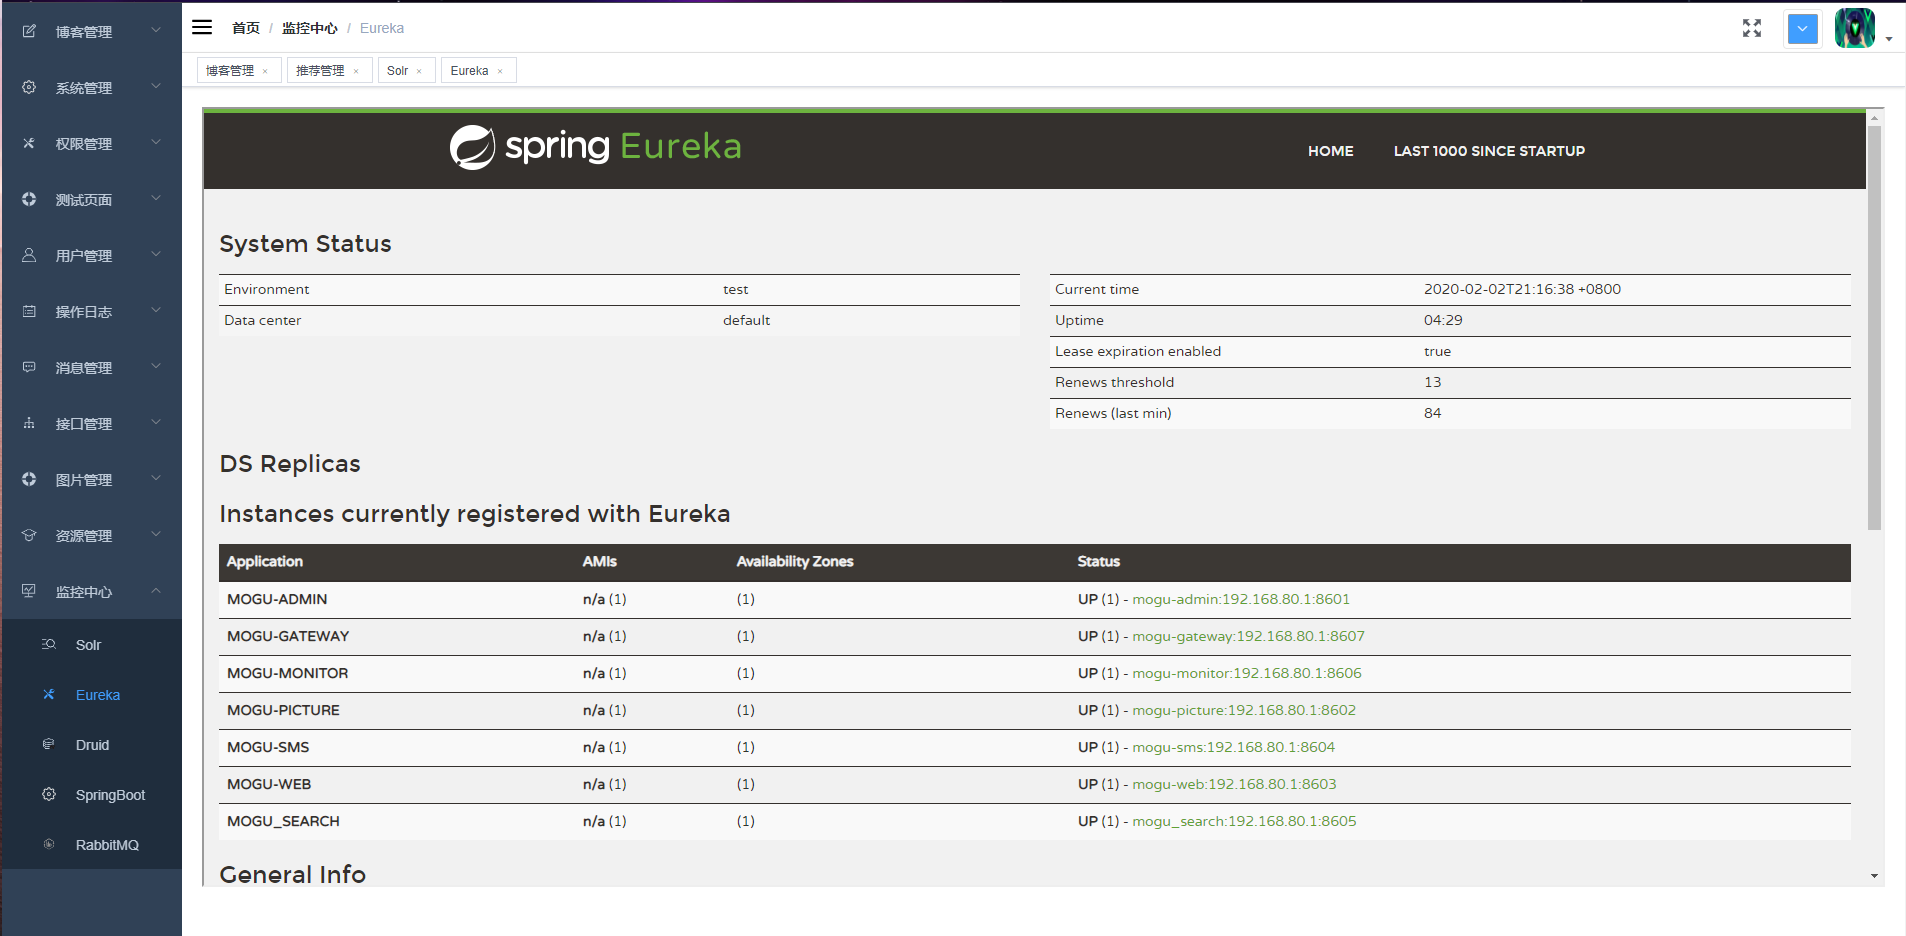Viewport: 1906px width, 936px height.
Task: Click the Solr search icon in submenu
Action: (49, 644)
